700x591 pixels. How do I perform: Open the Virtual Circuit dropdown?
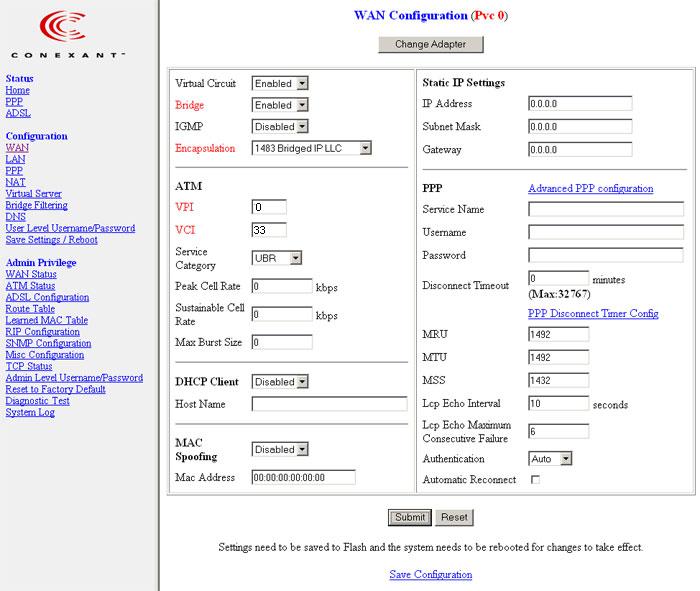(280, 83)
